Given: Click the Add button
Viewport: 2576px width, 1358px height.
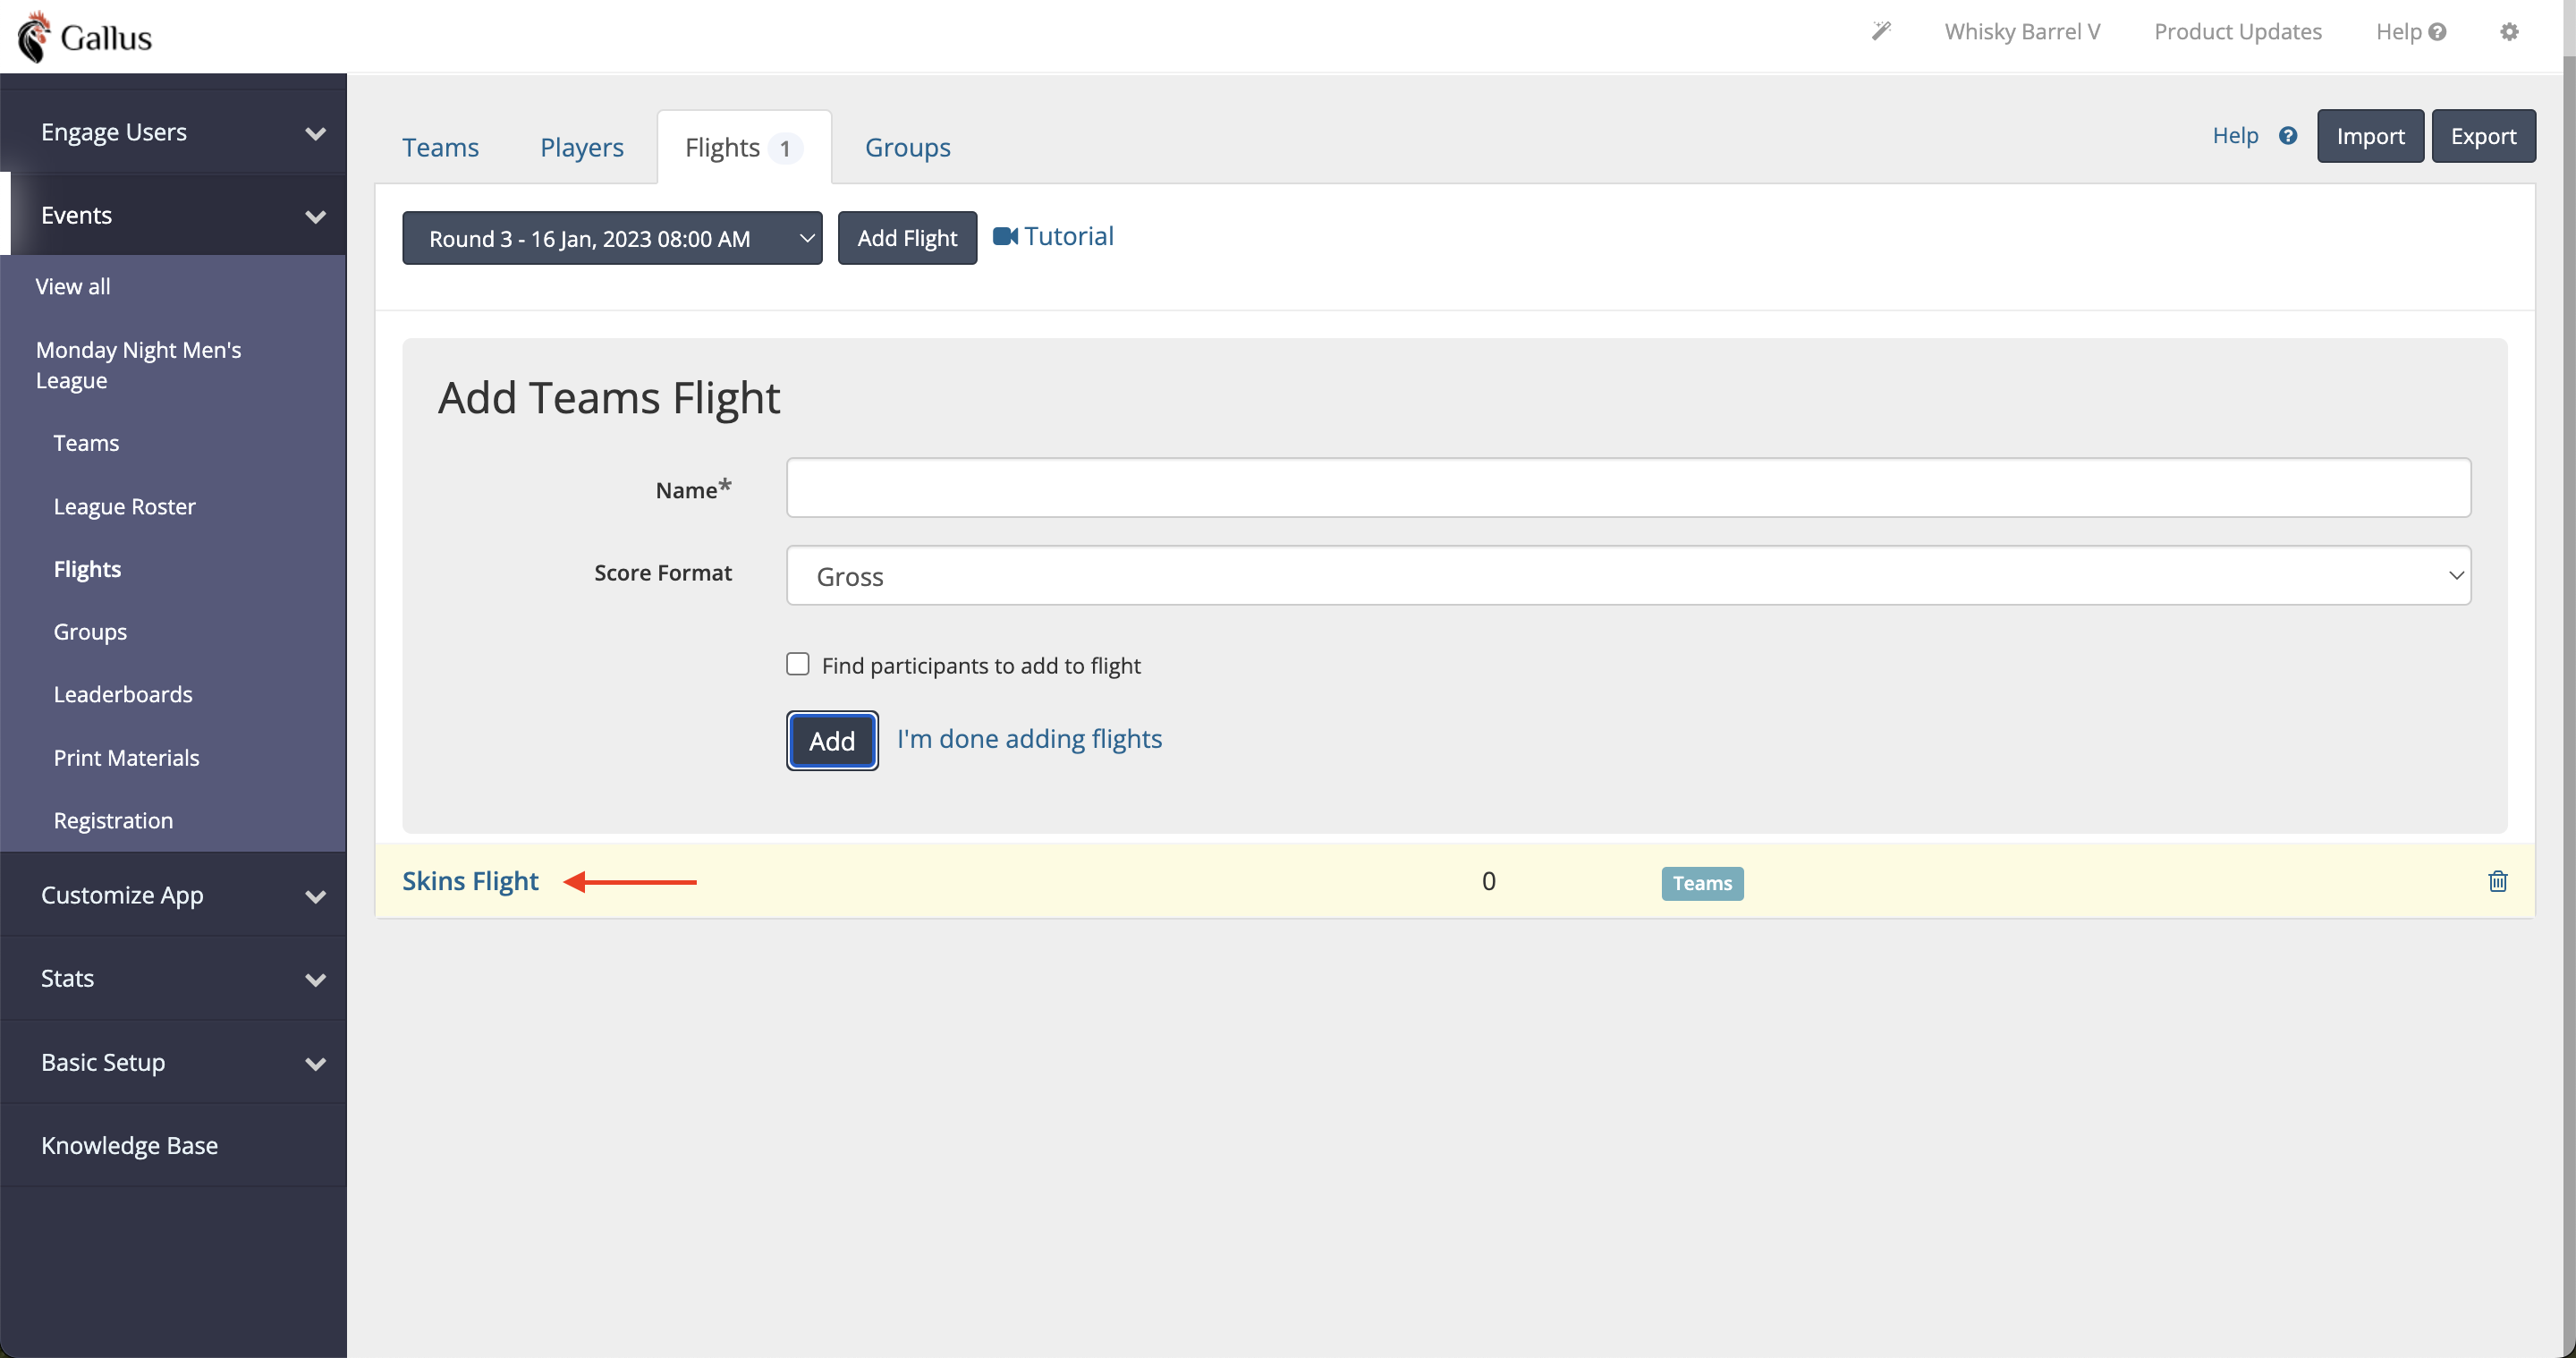Looking at the screenshot, I should point(832,741).
